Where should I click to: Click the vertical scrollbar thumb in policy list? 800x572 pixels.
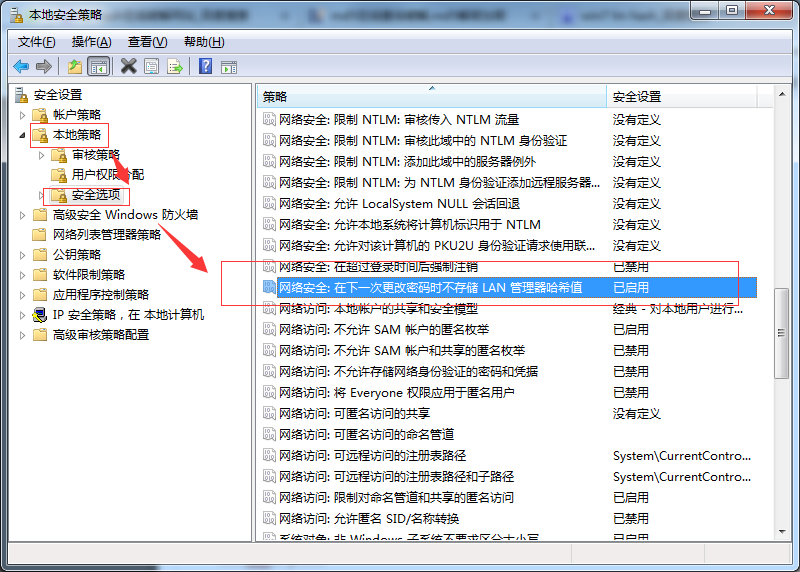[781, 334]
